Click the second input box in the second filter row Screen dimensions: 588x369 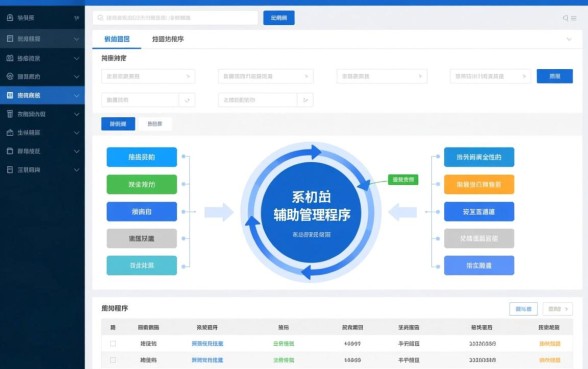pos(258,100)
